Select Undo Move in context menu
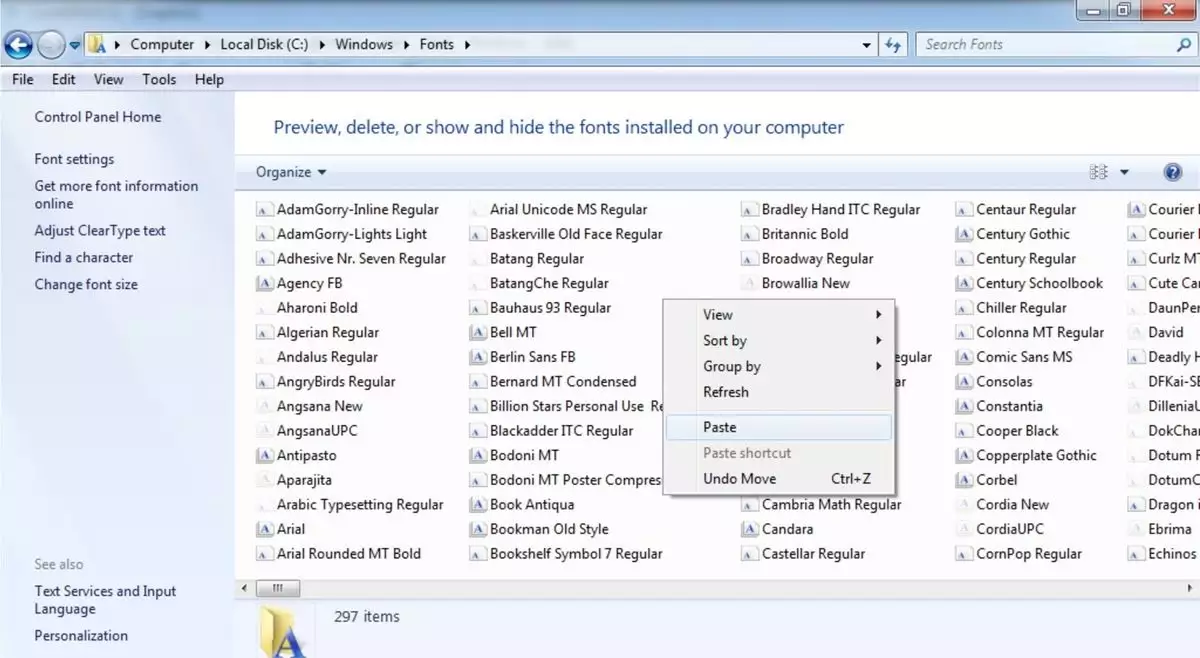Viewport: 1200px width, 658px height. (x=739, y=479)
